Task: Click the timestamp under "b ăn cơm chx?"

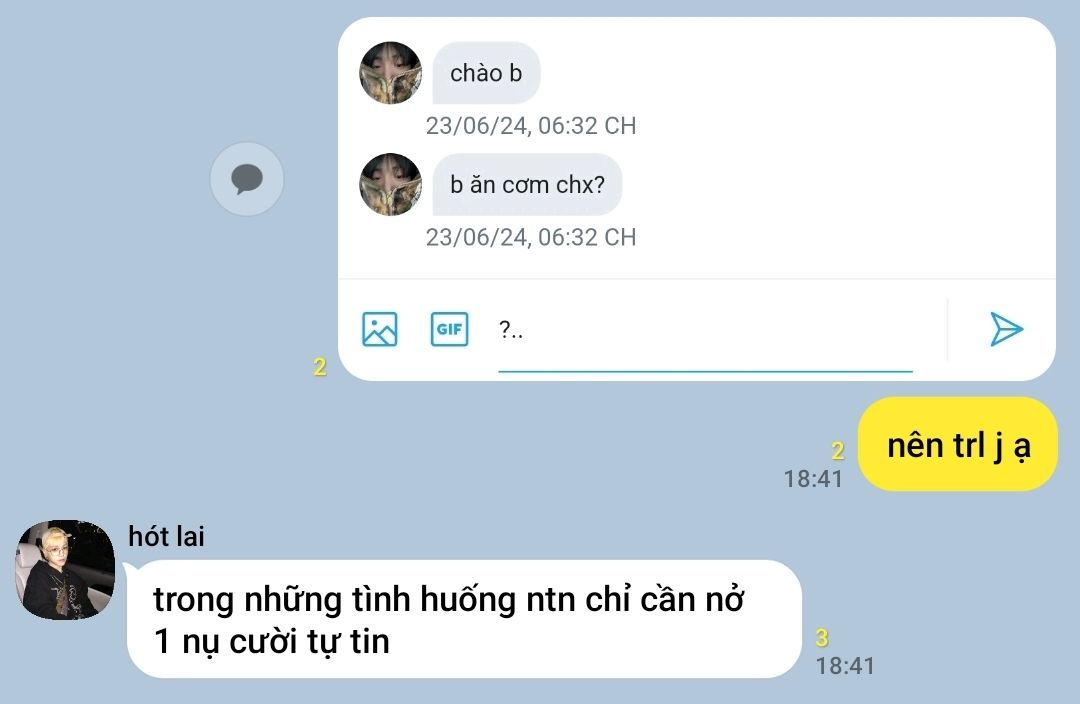Action: tap(530, 238)
